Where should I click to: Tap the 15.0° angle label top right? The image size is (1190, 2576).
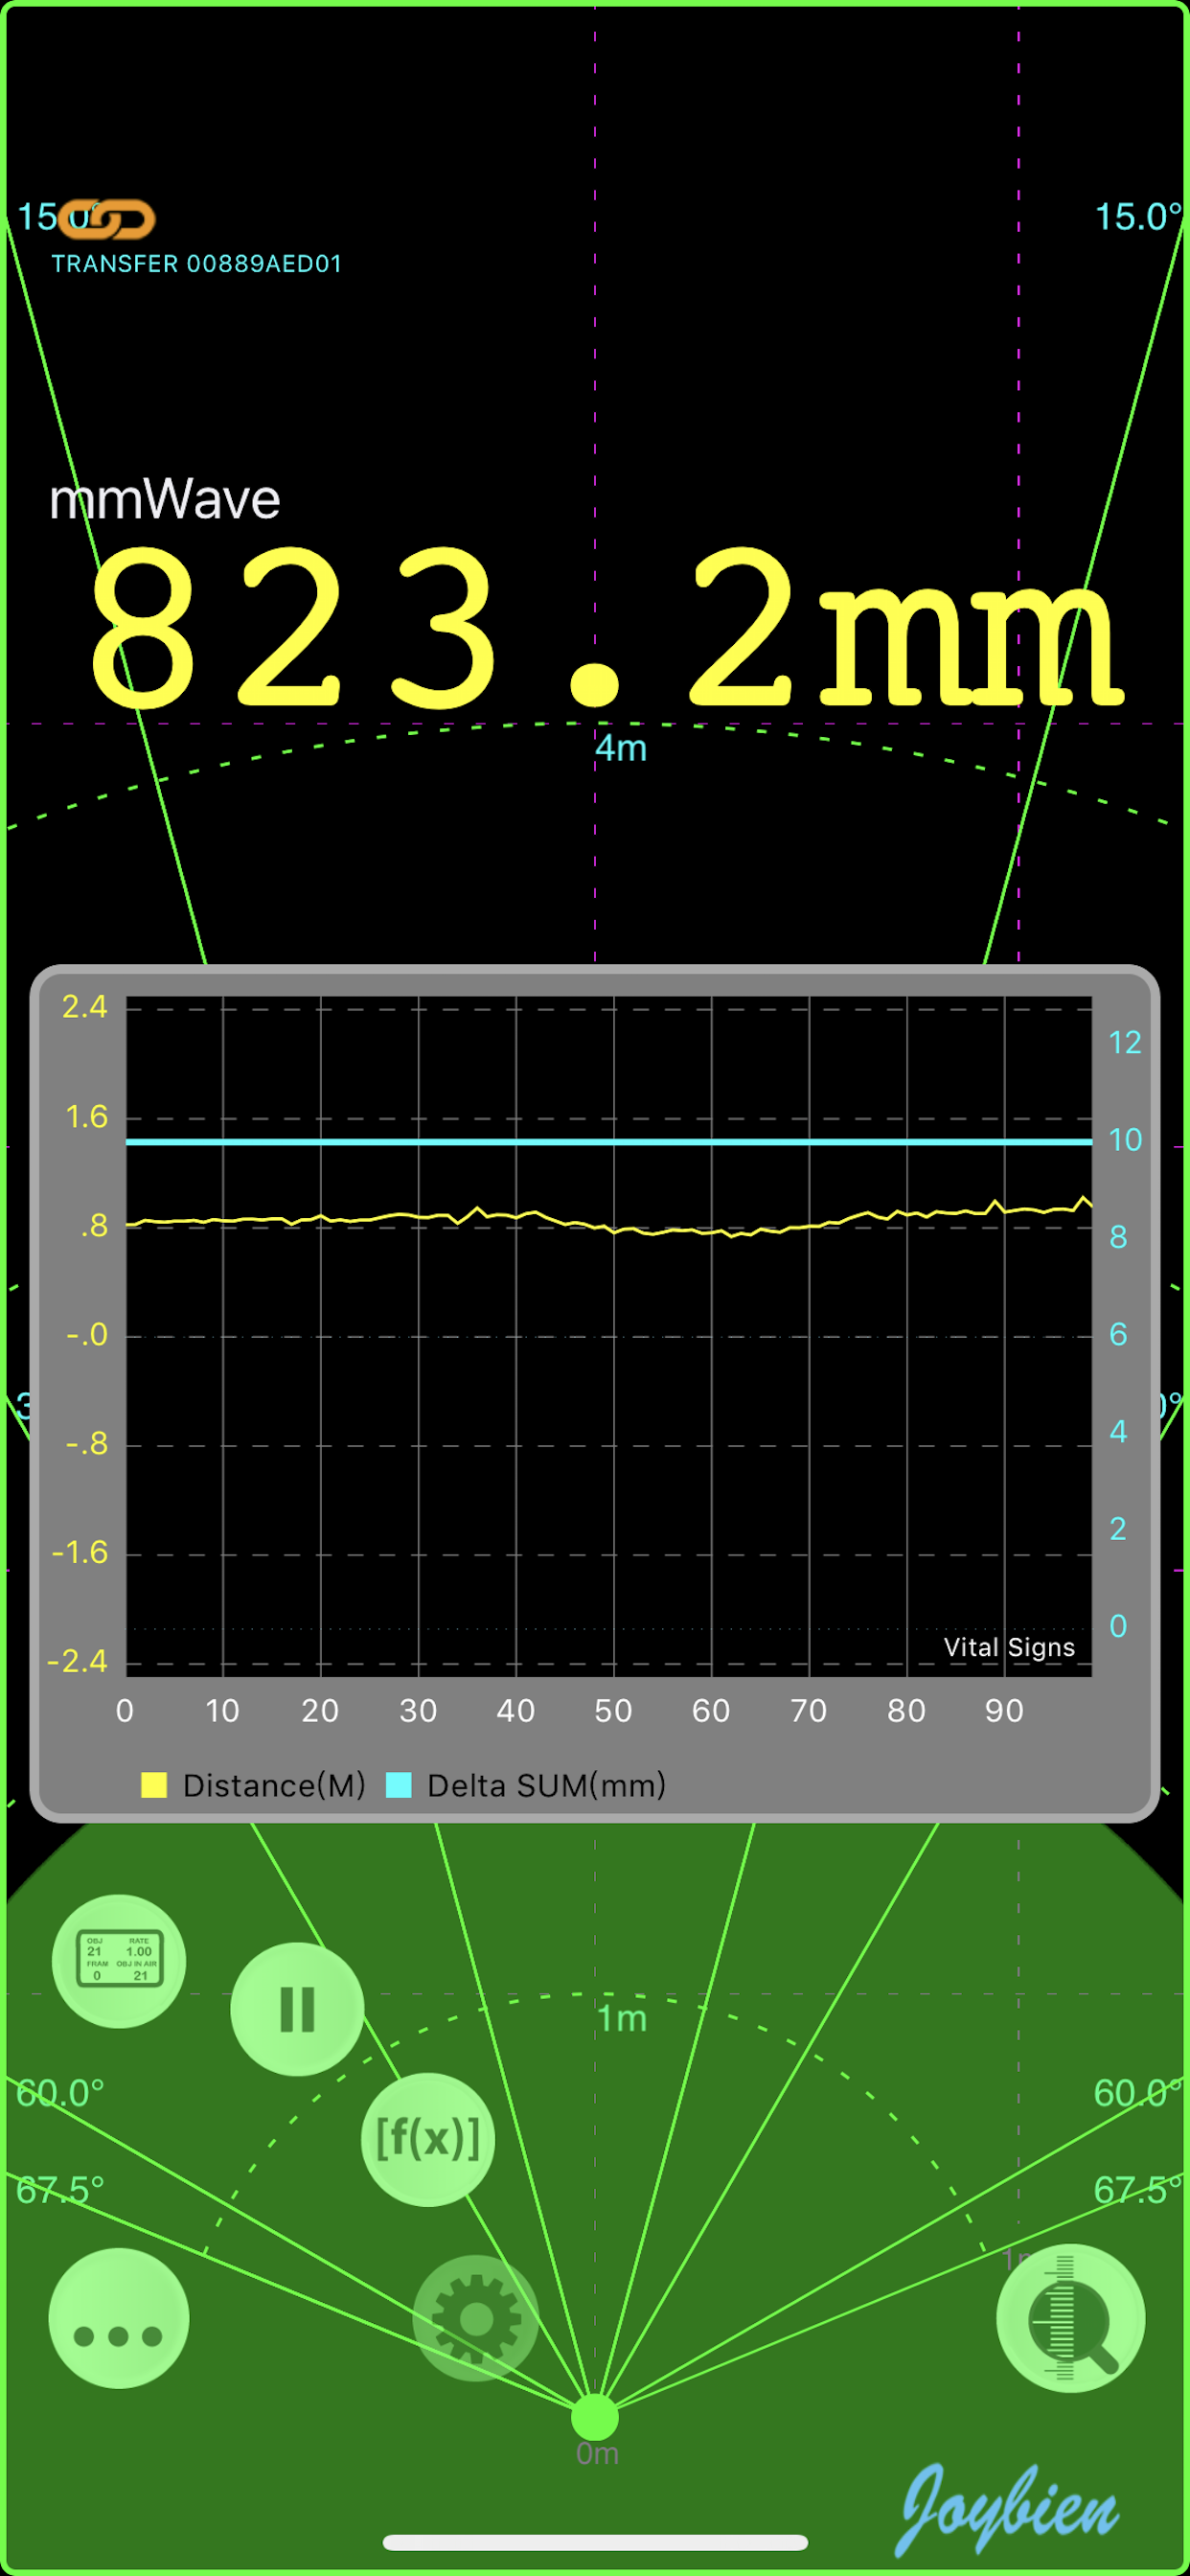(x=1138, y=217)
